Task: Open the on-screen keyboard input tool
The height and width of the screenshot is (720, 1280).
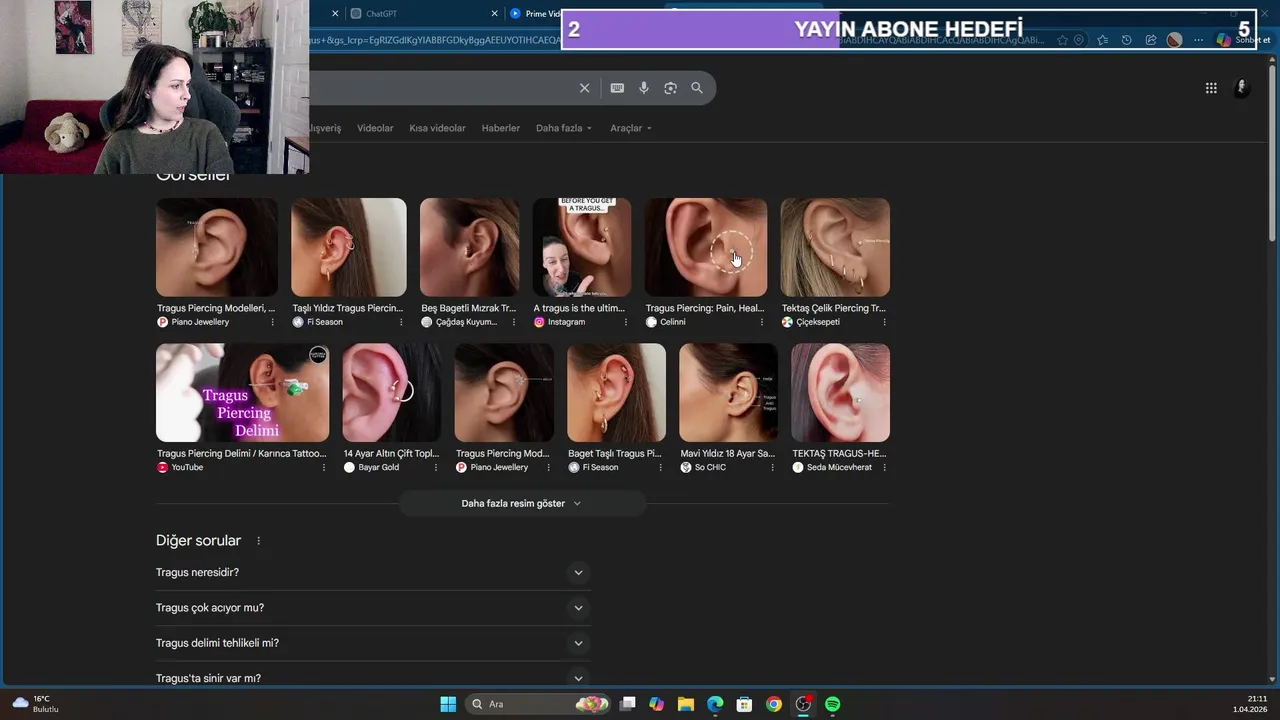Action: pyautogui.click(x=617, y=88)
